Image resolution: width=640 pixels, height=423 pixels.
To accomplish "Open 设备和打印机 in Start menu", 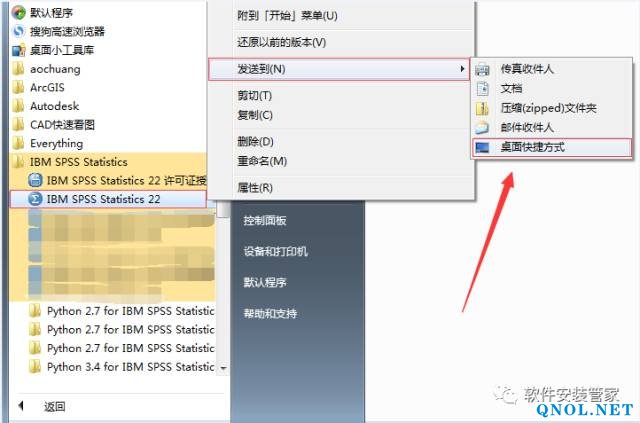I will click(276, 251).
